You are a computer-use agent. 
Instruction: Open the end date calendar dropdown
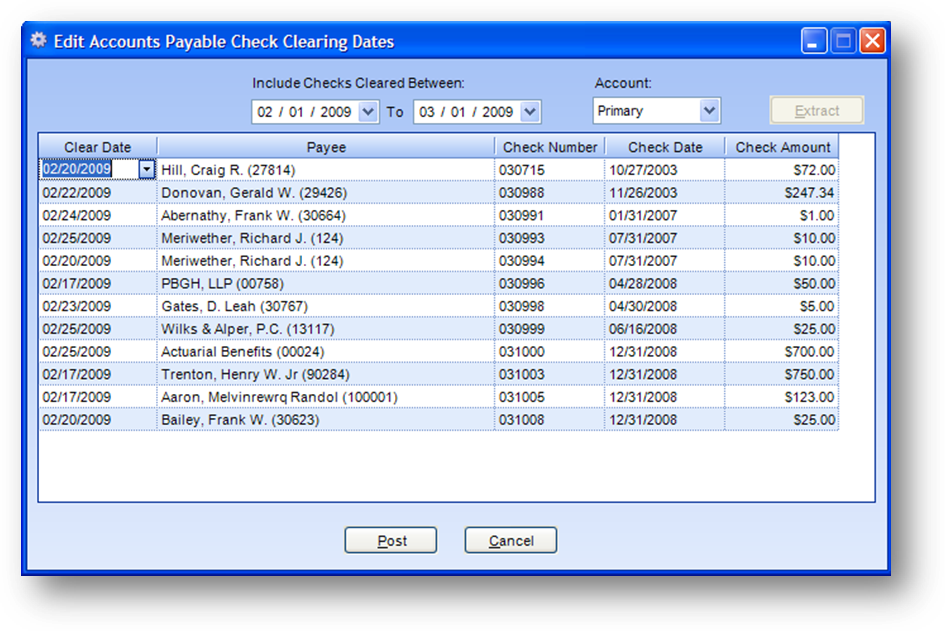(530, 112)
